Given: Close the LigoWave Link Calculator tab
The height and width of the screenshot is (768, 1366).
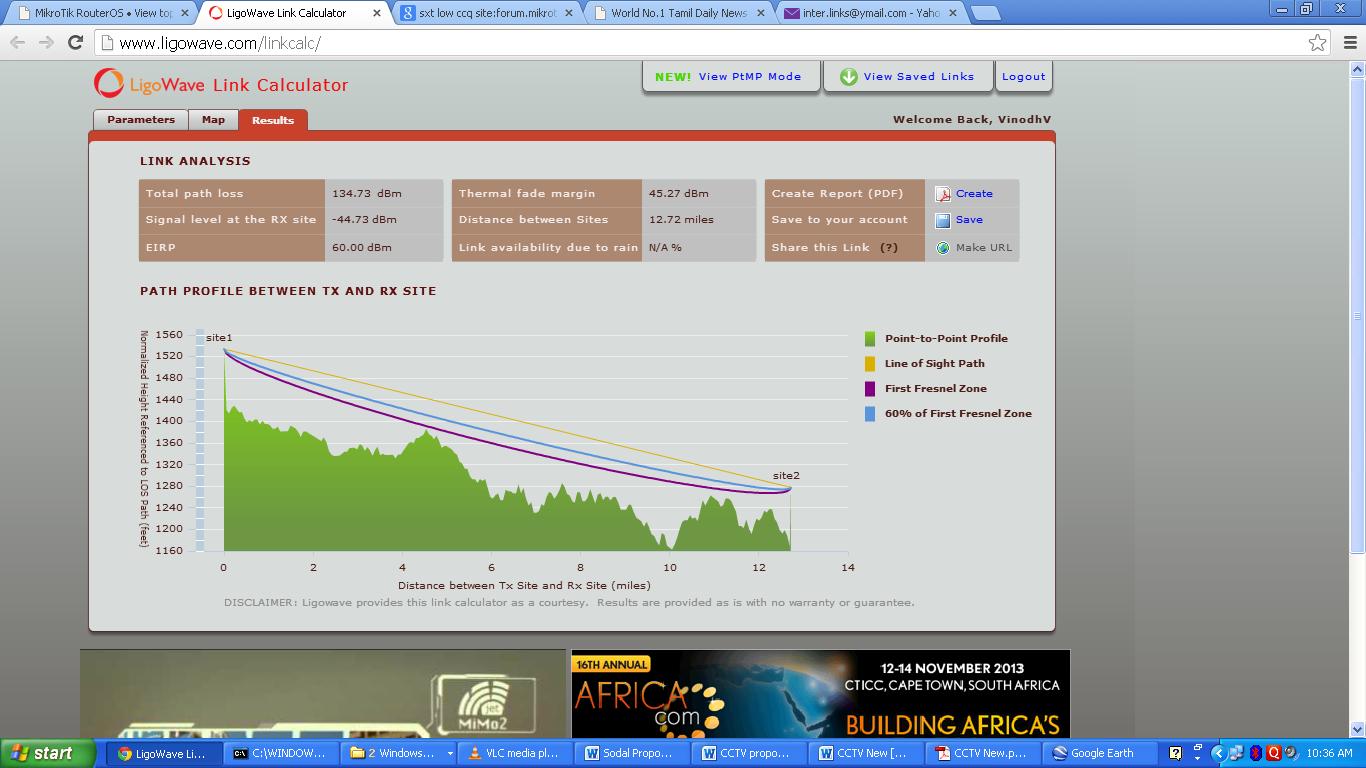Looking at the screenshot, I should click(376, 13).
